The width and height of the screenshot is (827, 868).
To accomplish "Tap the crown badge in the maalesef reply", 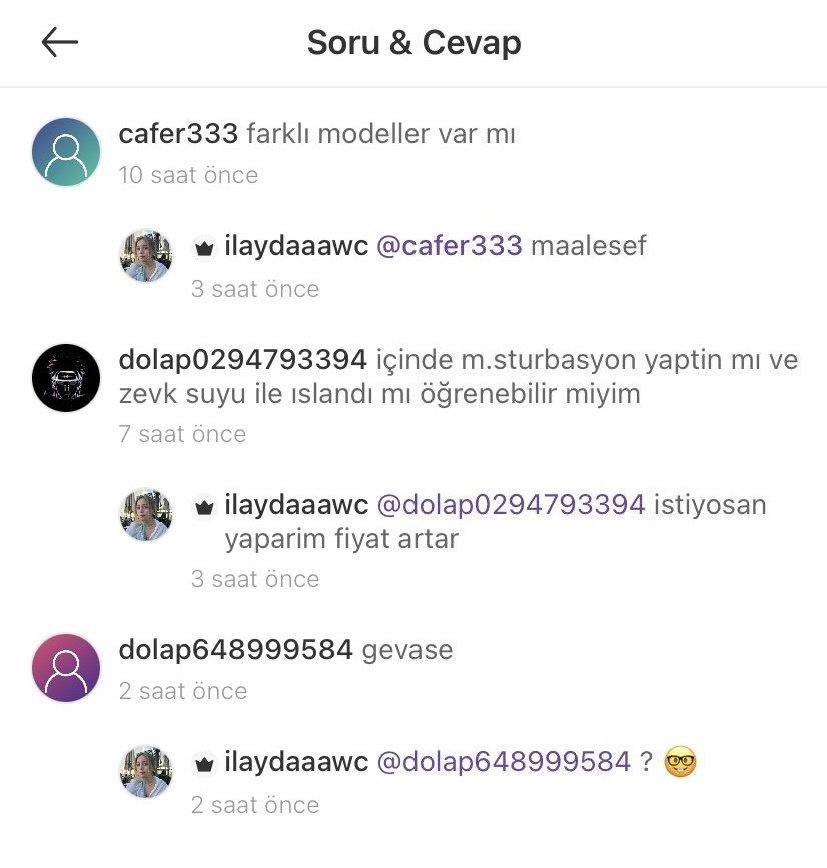I will click(x=204, y=248).
